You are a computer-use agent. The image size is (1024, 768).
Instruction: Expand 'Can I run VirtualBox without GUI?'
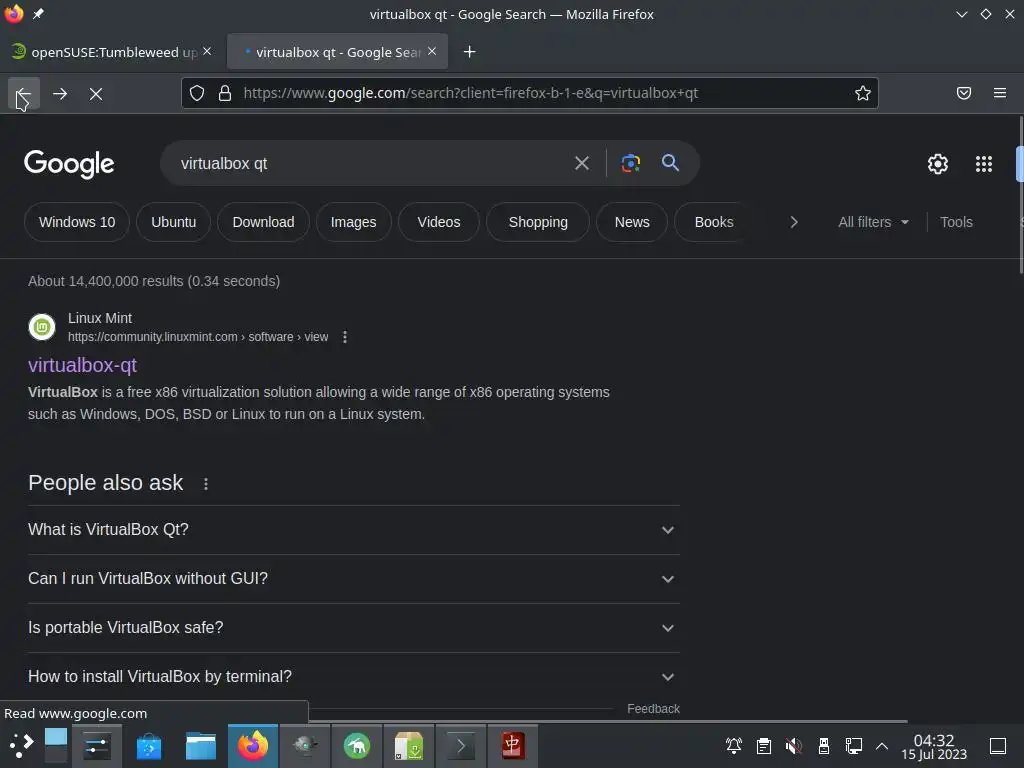tap(354, 579)
